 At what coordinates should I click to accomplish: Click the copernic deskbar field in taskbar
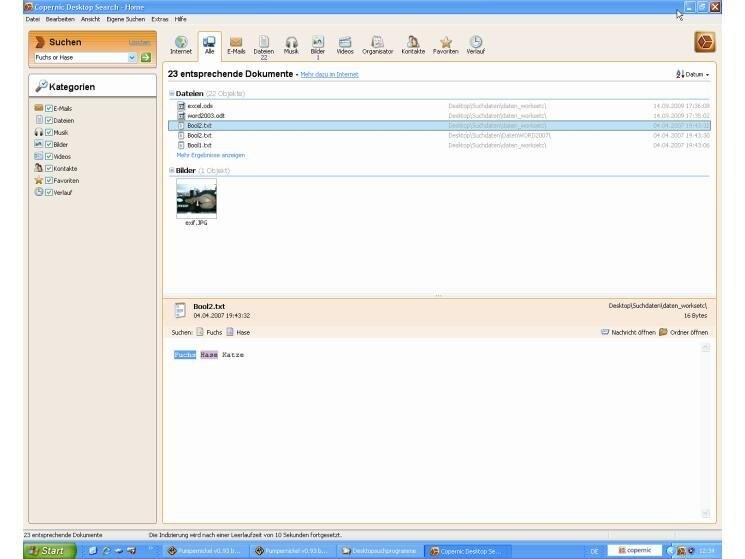pyautogui.click(x=634, y=550)
